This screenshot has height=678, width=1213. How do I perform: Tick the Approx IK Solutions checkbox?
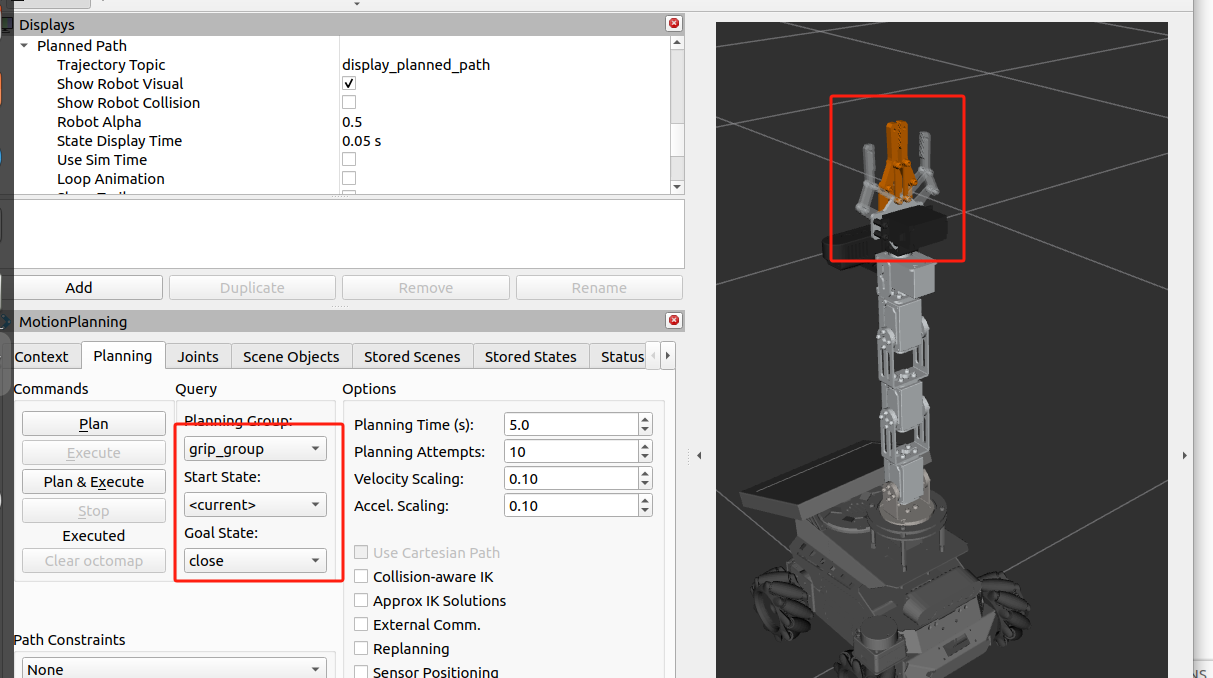click(362, 600)
